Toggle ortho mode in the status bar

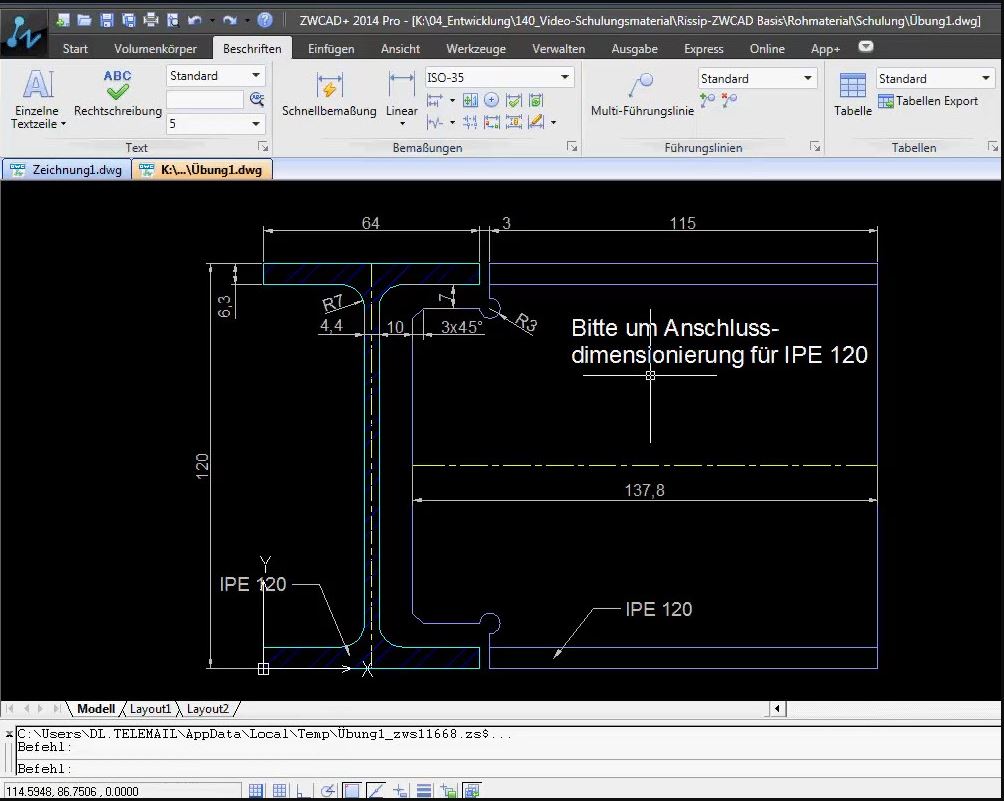tap(304, 791)
